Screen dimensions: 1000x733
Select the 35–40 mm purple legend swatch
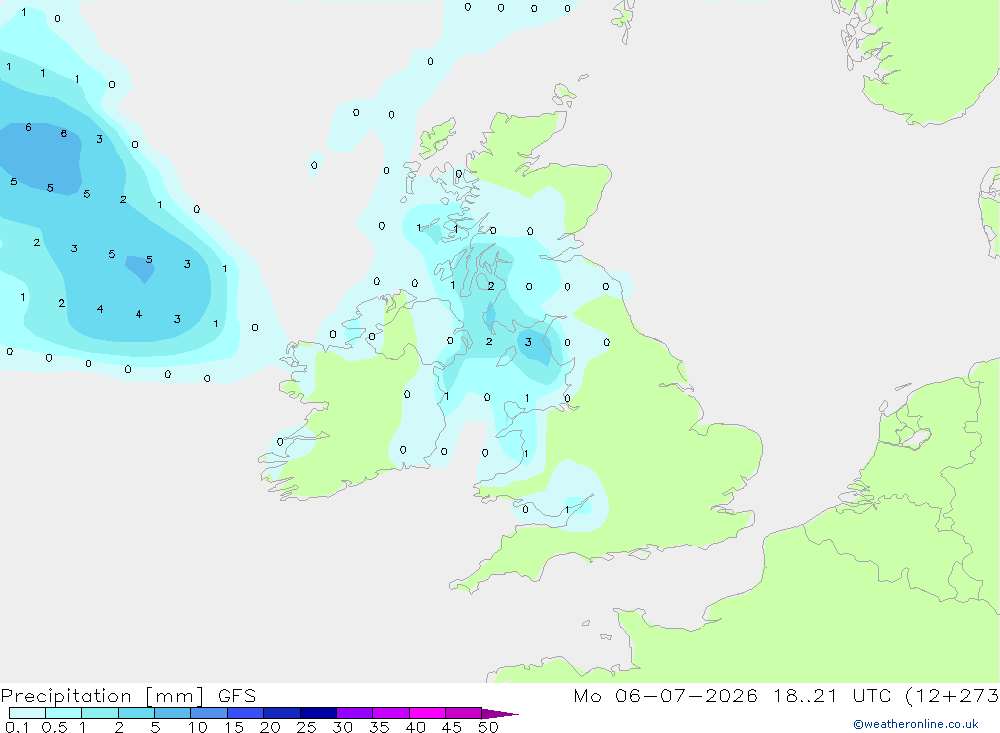[391, 713]
